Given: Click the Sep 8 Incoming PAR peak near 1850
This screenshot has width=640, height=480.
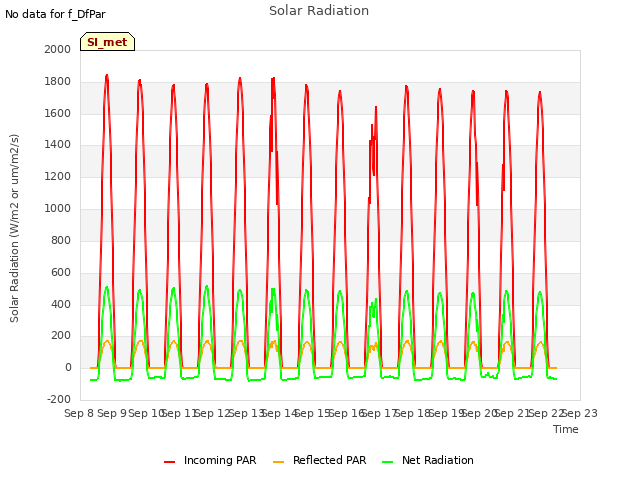Looking at the screenshot, I should [107, 76].
